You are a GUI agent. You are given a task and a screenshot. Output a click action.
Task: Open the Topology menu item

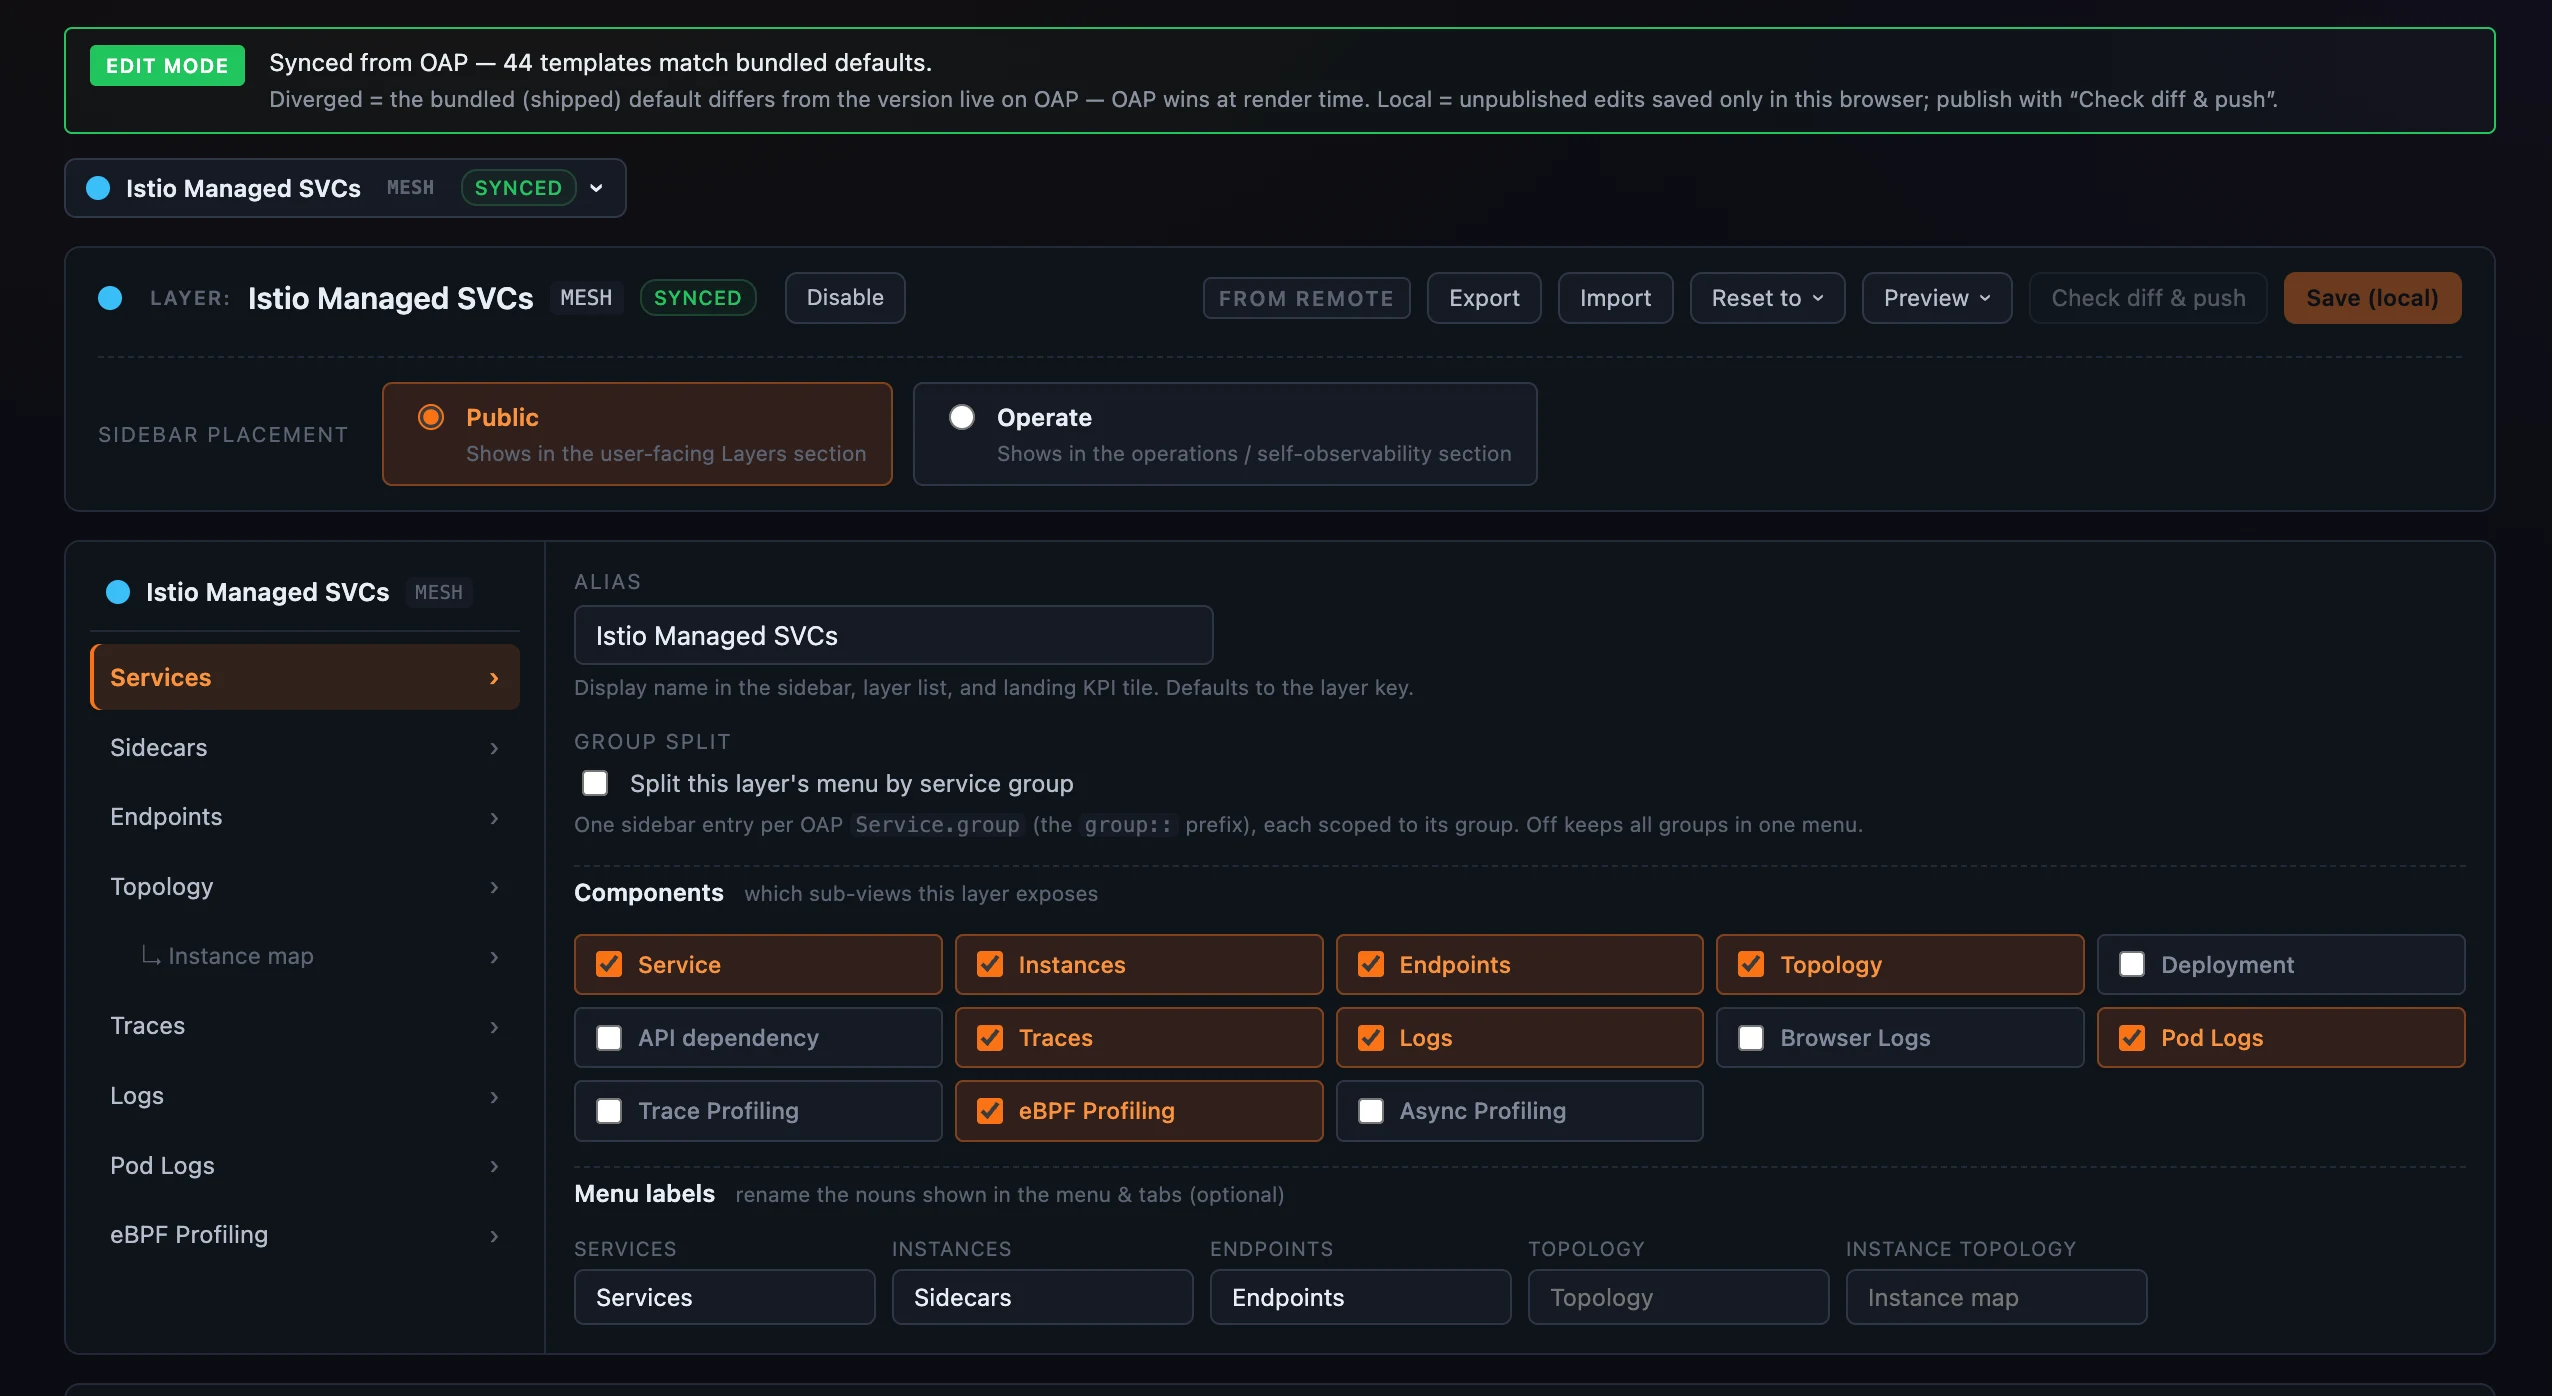coord(305,887)
